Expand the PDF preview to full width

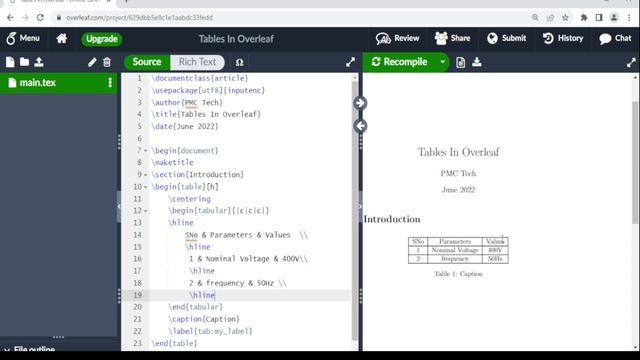coord(631,62)
